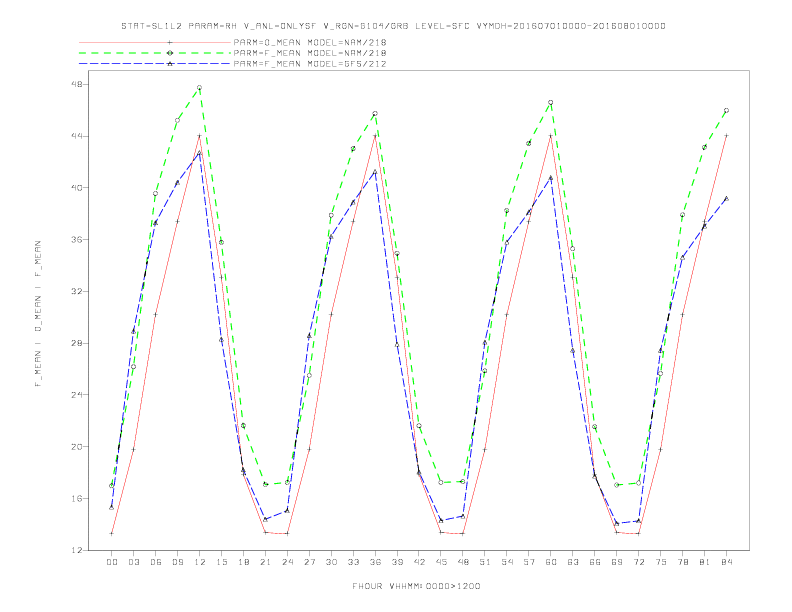The width and height of the screenshot is (792, 612).
Task: Select green circle data point at hour 48
Action: coord(463,482)
